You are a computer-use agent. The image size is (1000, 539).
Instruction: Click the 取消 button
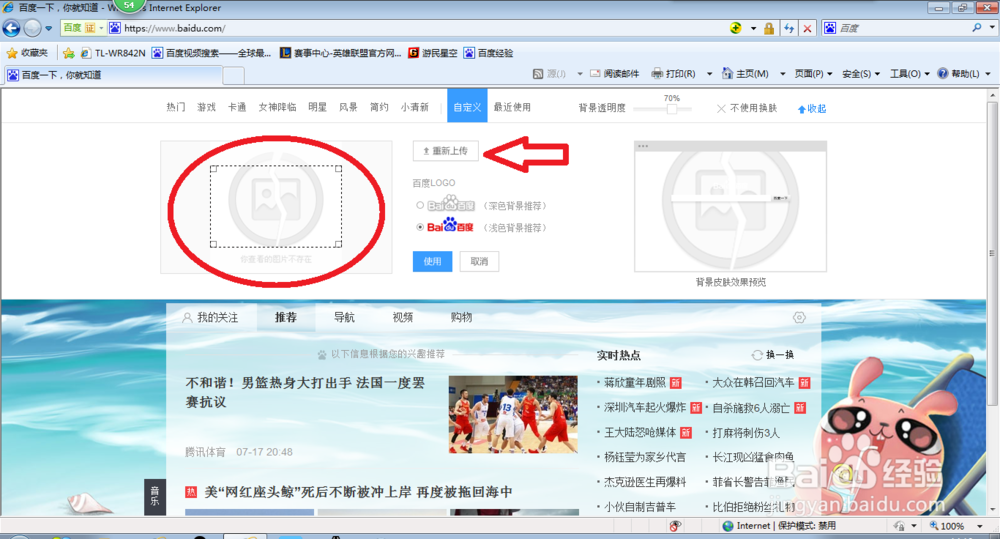point(479,262)
